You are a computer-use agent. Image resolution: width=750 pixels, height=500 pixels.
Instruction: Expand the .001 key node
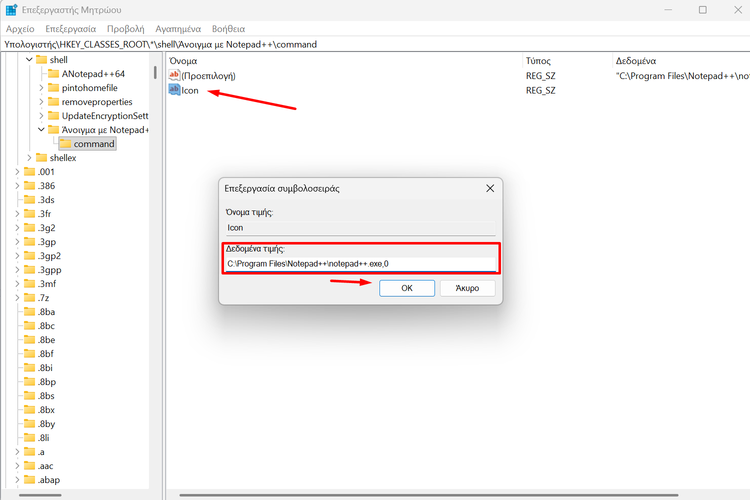tap(17, 172)
